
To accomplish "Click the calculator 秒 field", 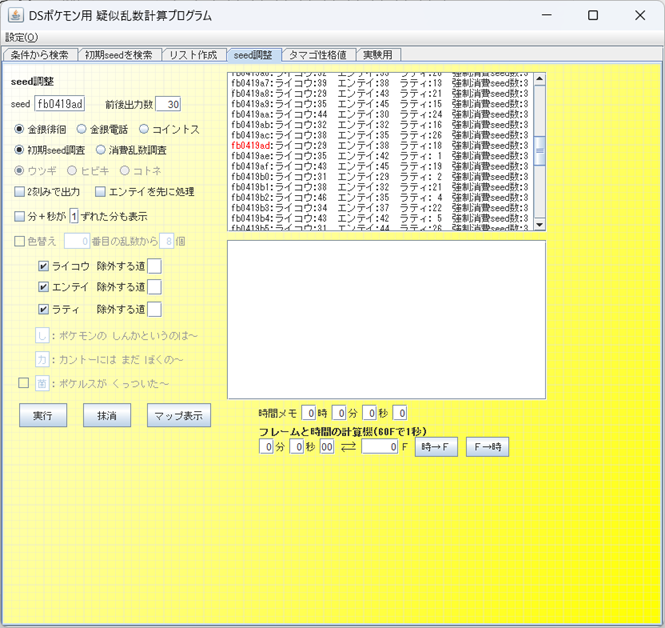I will pos(296,447).
